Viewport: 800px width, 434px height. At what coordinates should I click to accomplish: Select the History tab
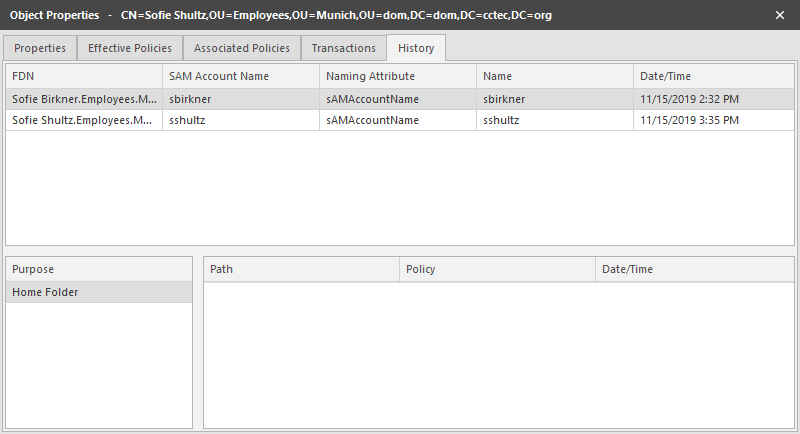(416, 48)
